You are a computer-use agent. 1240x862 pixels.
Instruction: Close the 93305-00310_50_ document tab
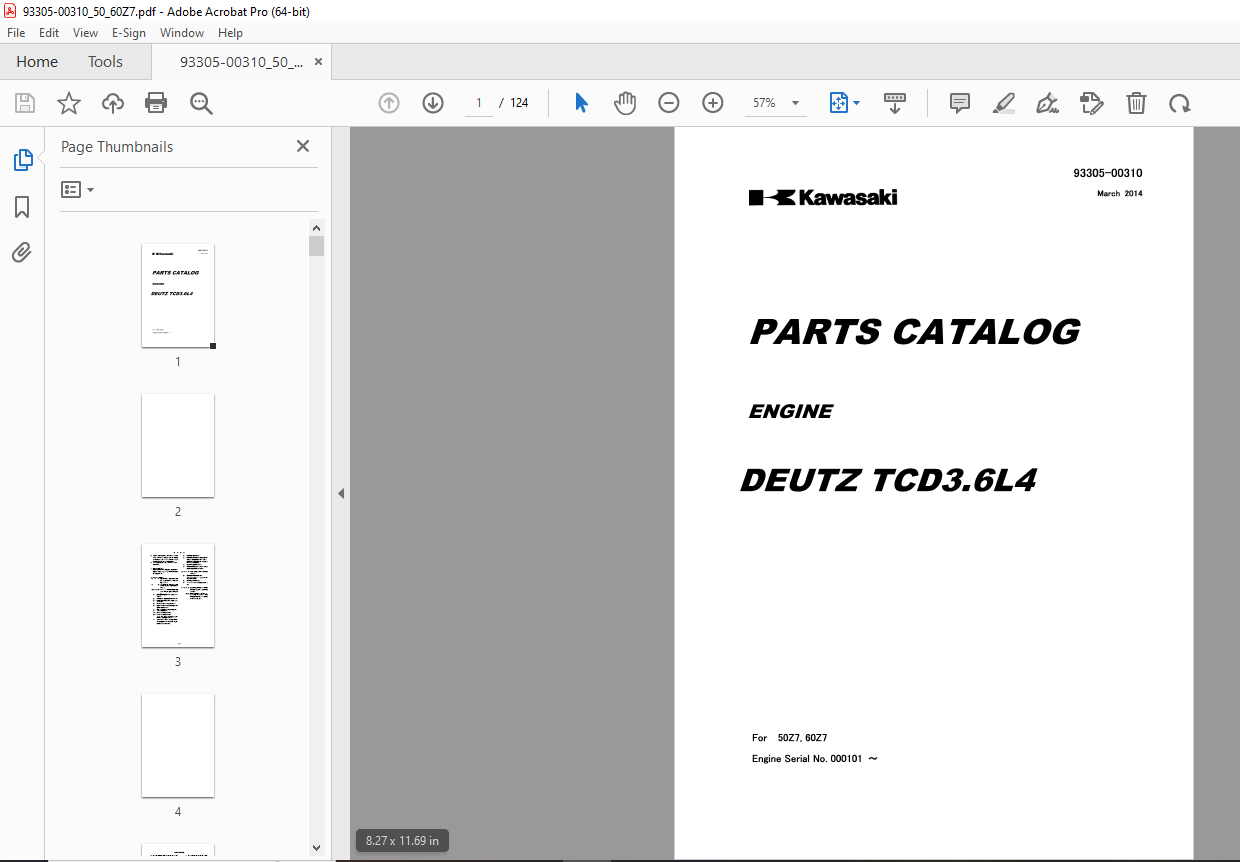(x=318, y=61)
